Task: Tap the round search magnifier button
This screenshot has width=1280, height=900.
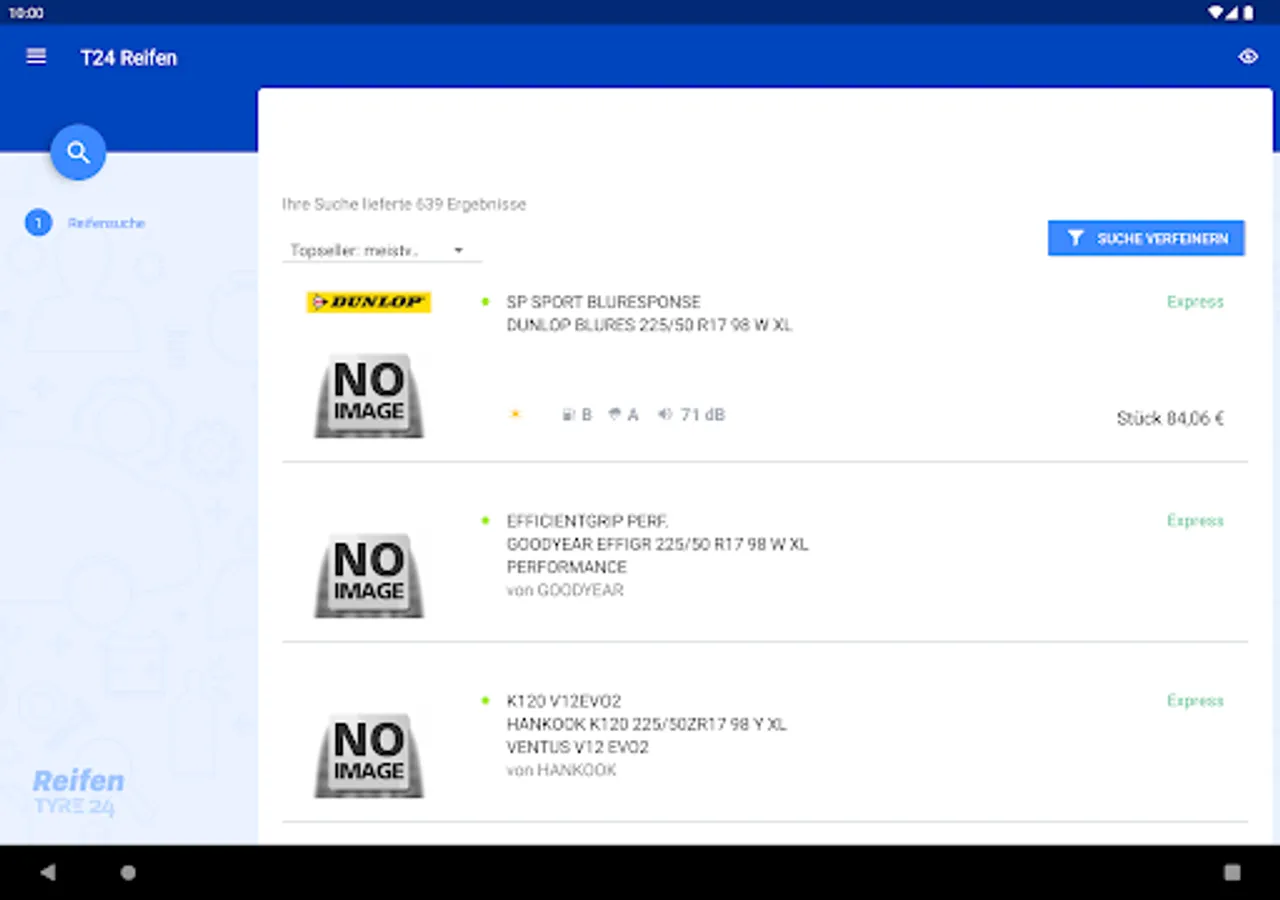Action: pos(78,152)
